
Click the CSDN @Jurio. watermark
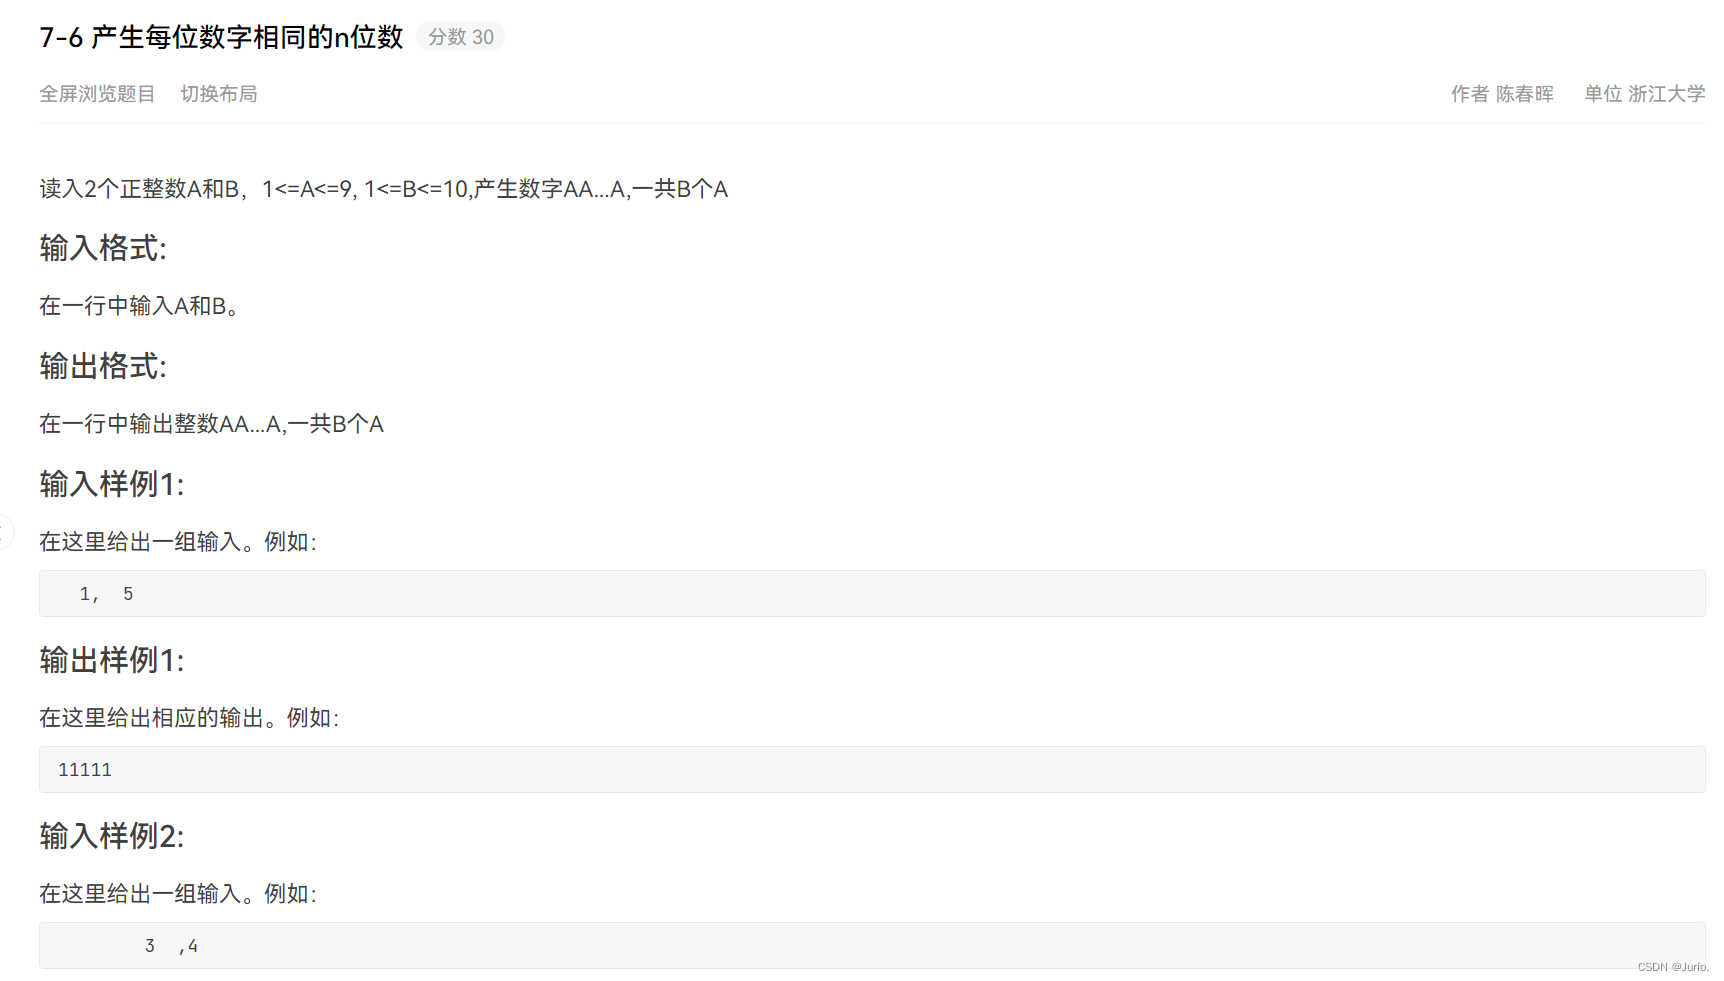click(1673, 967)
